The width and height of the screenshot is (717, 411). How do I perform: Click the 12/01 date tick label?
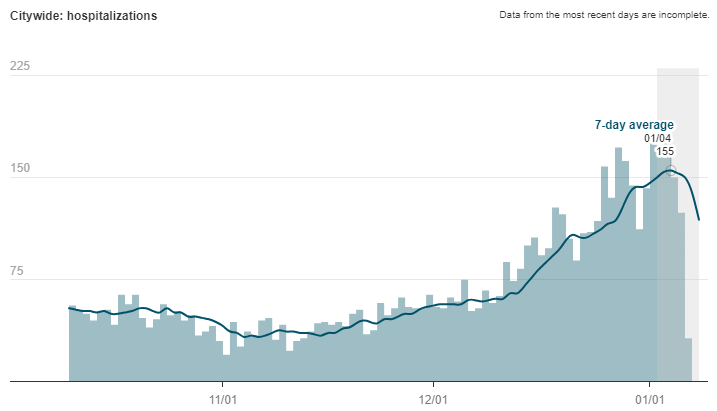432,397
